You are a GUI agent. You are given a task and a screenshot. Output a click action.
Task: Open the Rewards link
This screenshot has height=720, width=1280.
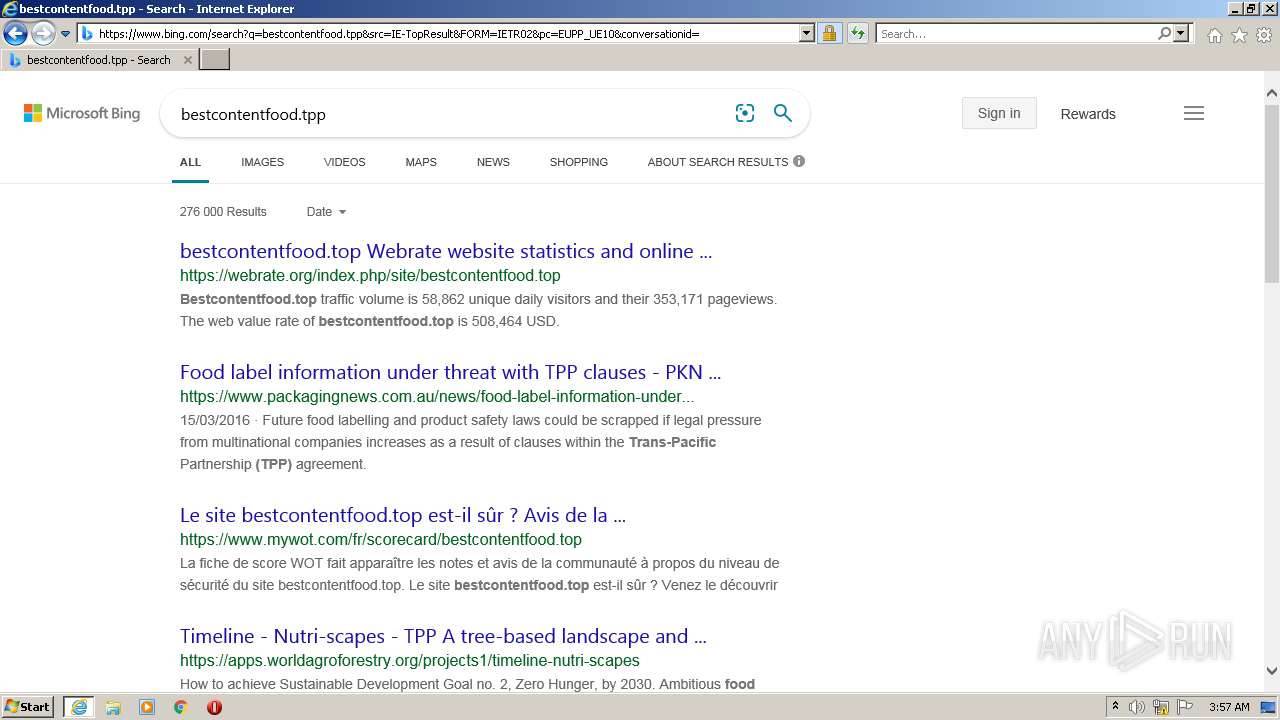tap(1088, 114)
